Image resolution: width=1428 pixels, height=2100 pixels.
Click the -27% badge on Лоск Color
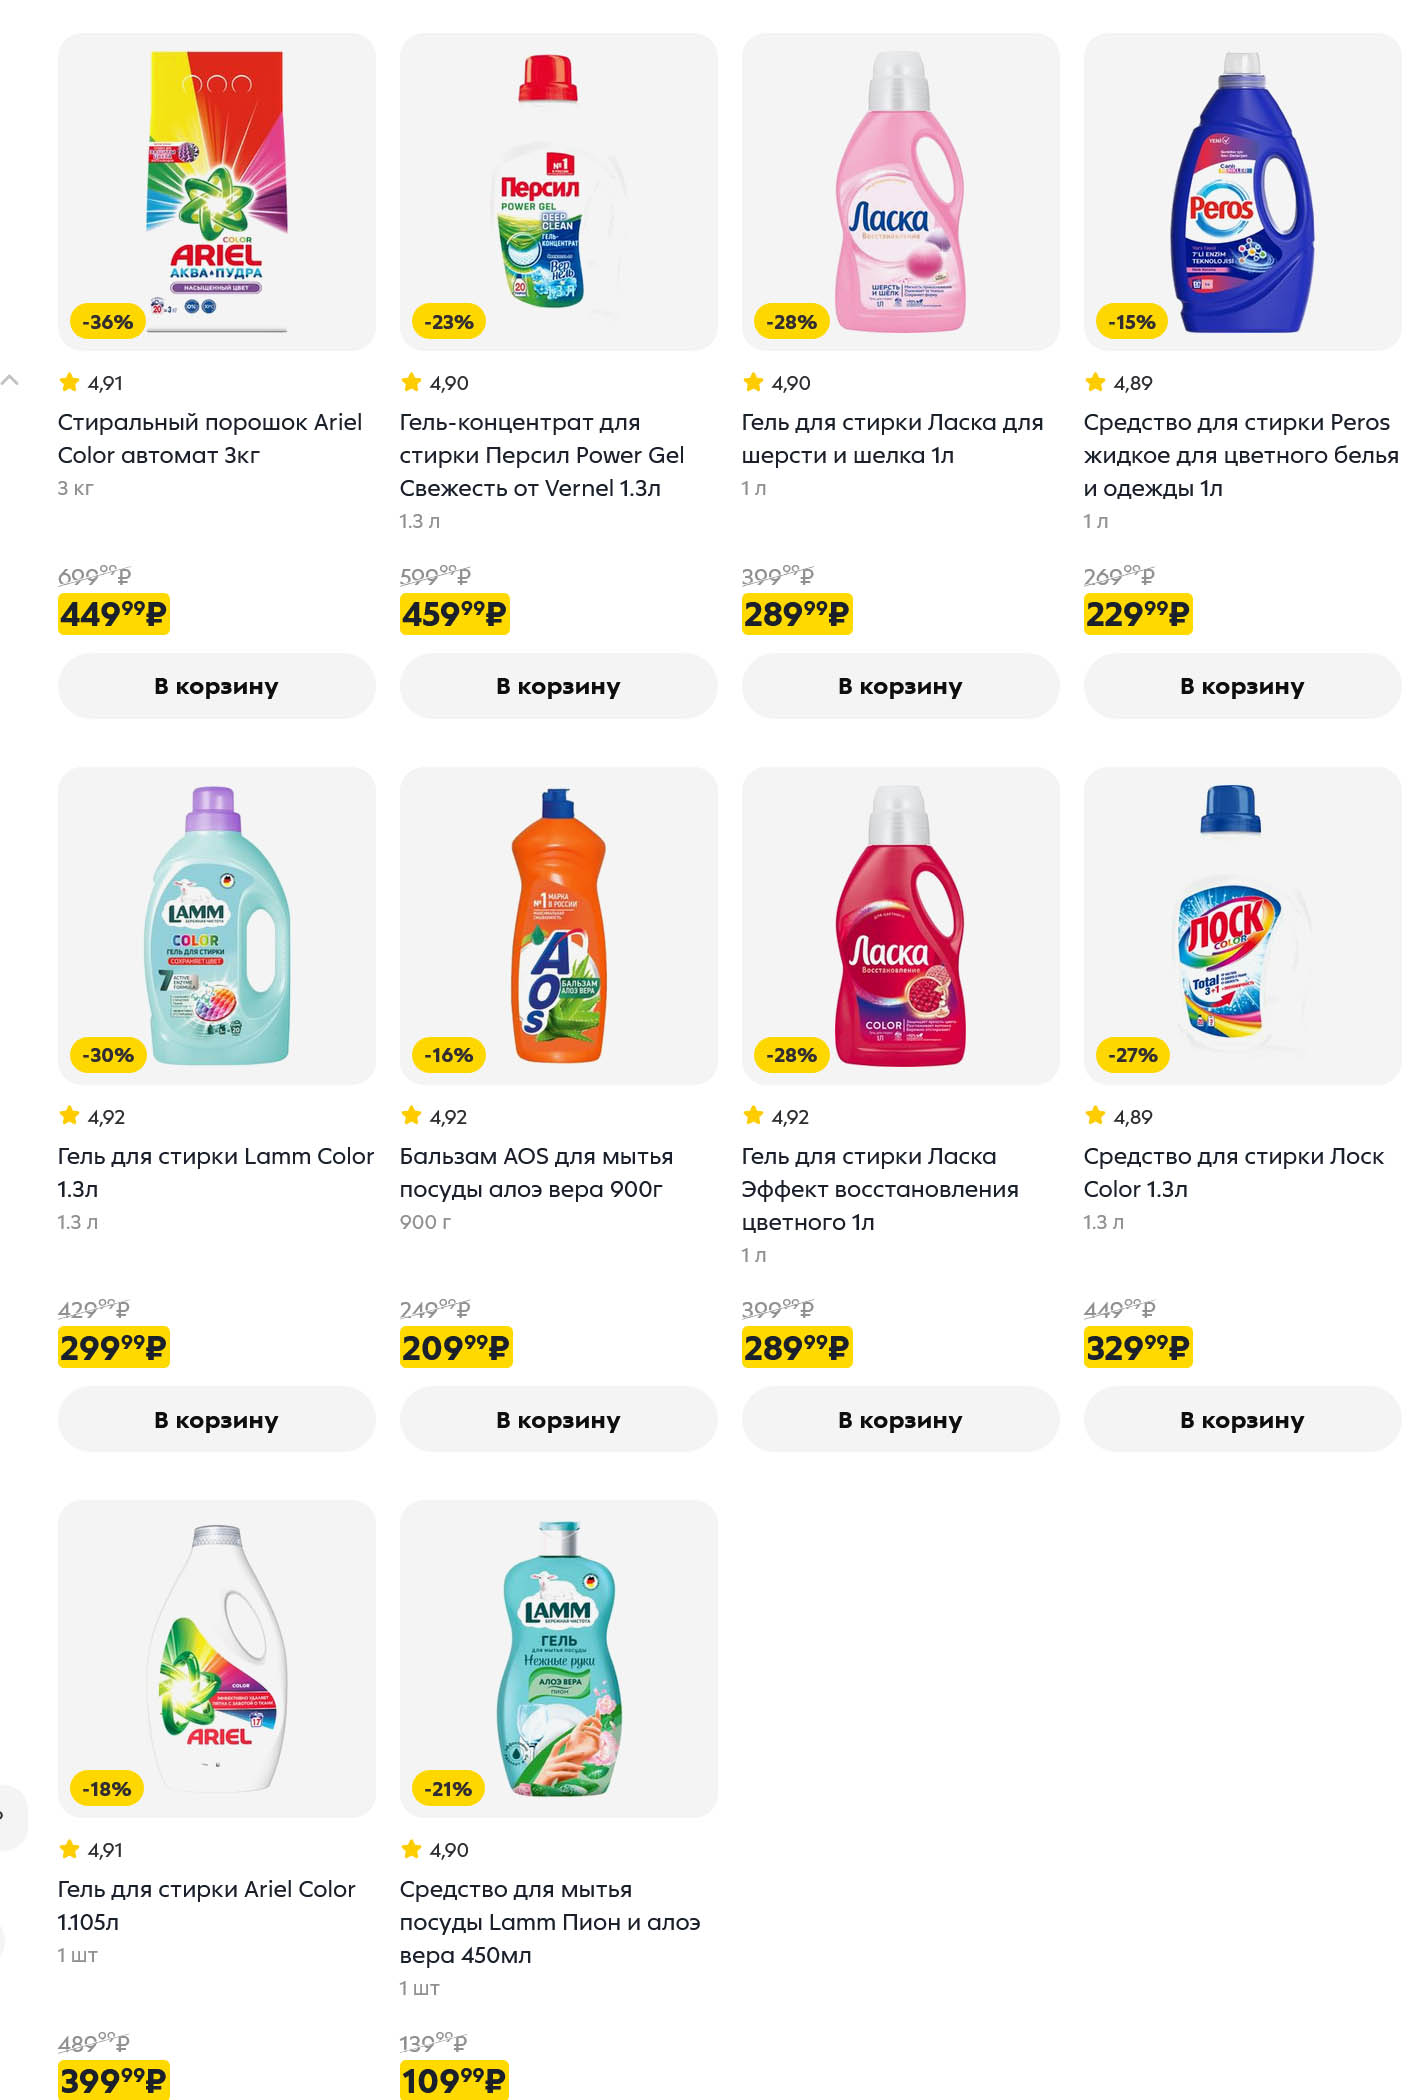1133,1055
